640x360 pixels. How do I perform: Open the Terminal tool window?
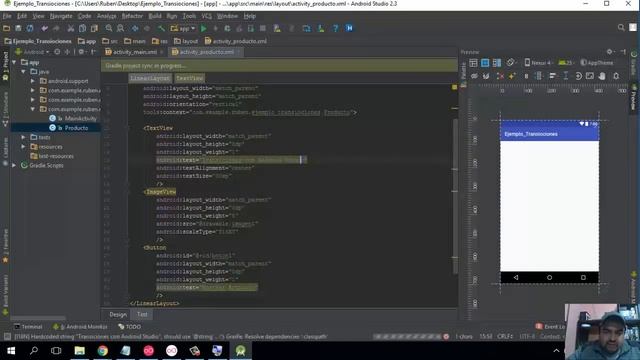28,327
